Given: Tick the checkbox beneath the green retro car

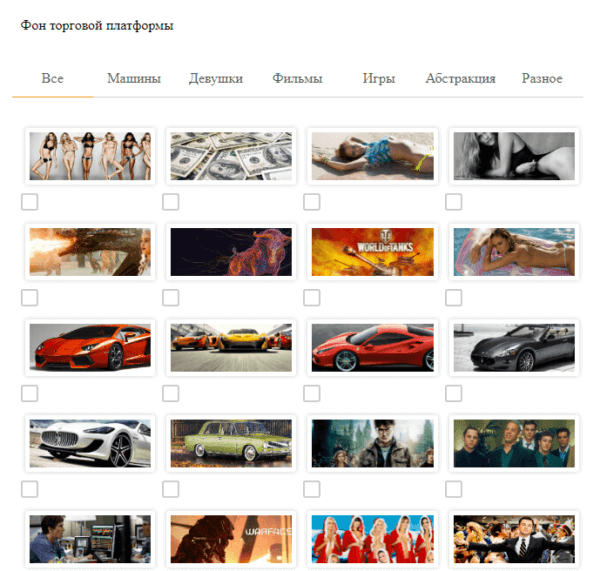Looking at the screenshot, I should [171, 489].
